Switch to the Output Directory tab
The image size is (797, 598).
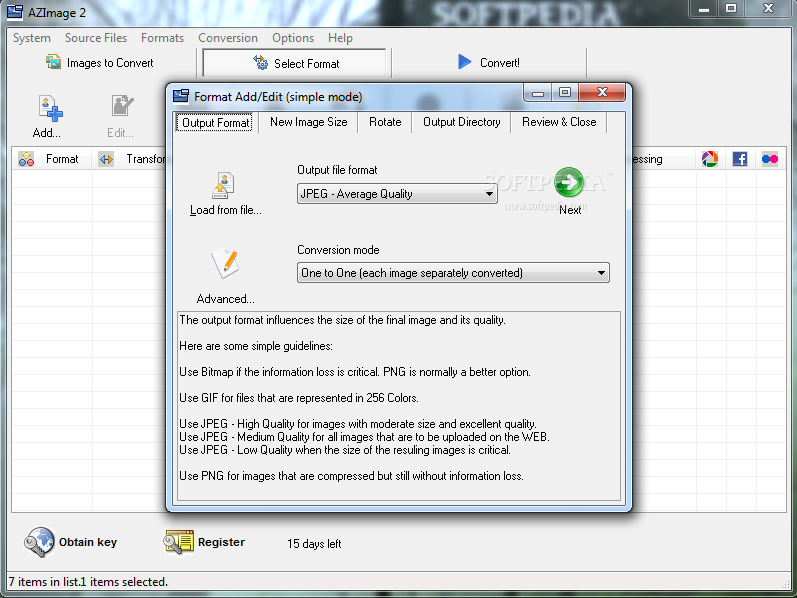462,122
